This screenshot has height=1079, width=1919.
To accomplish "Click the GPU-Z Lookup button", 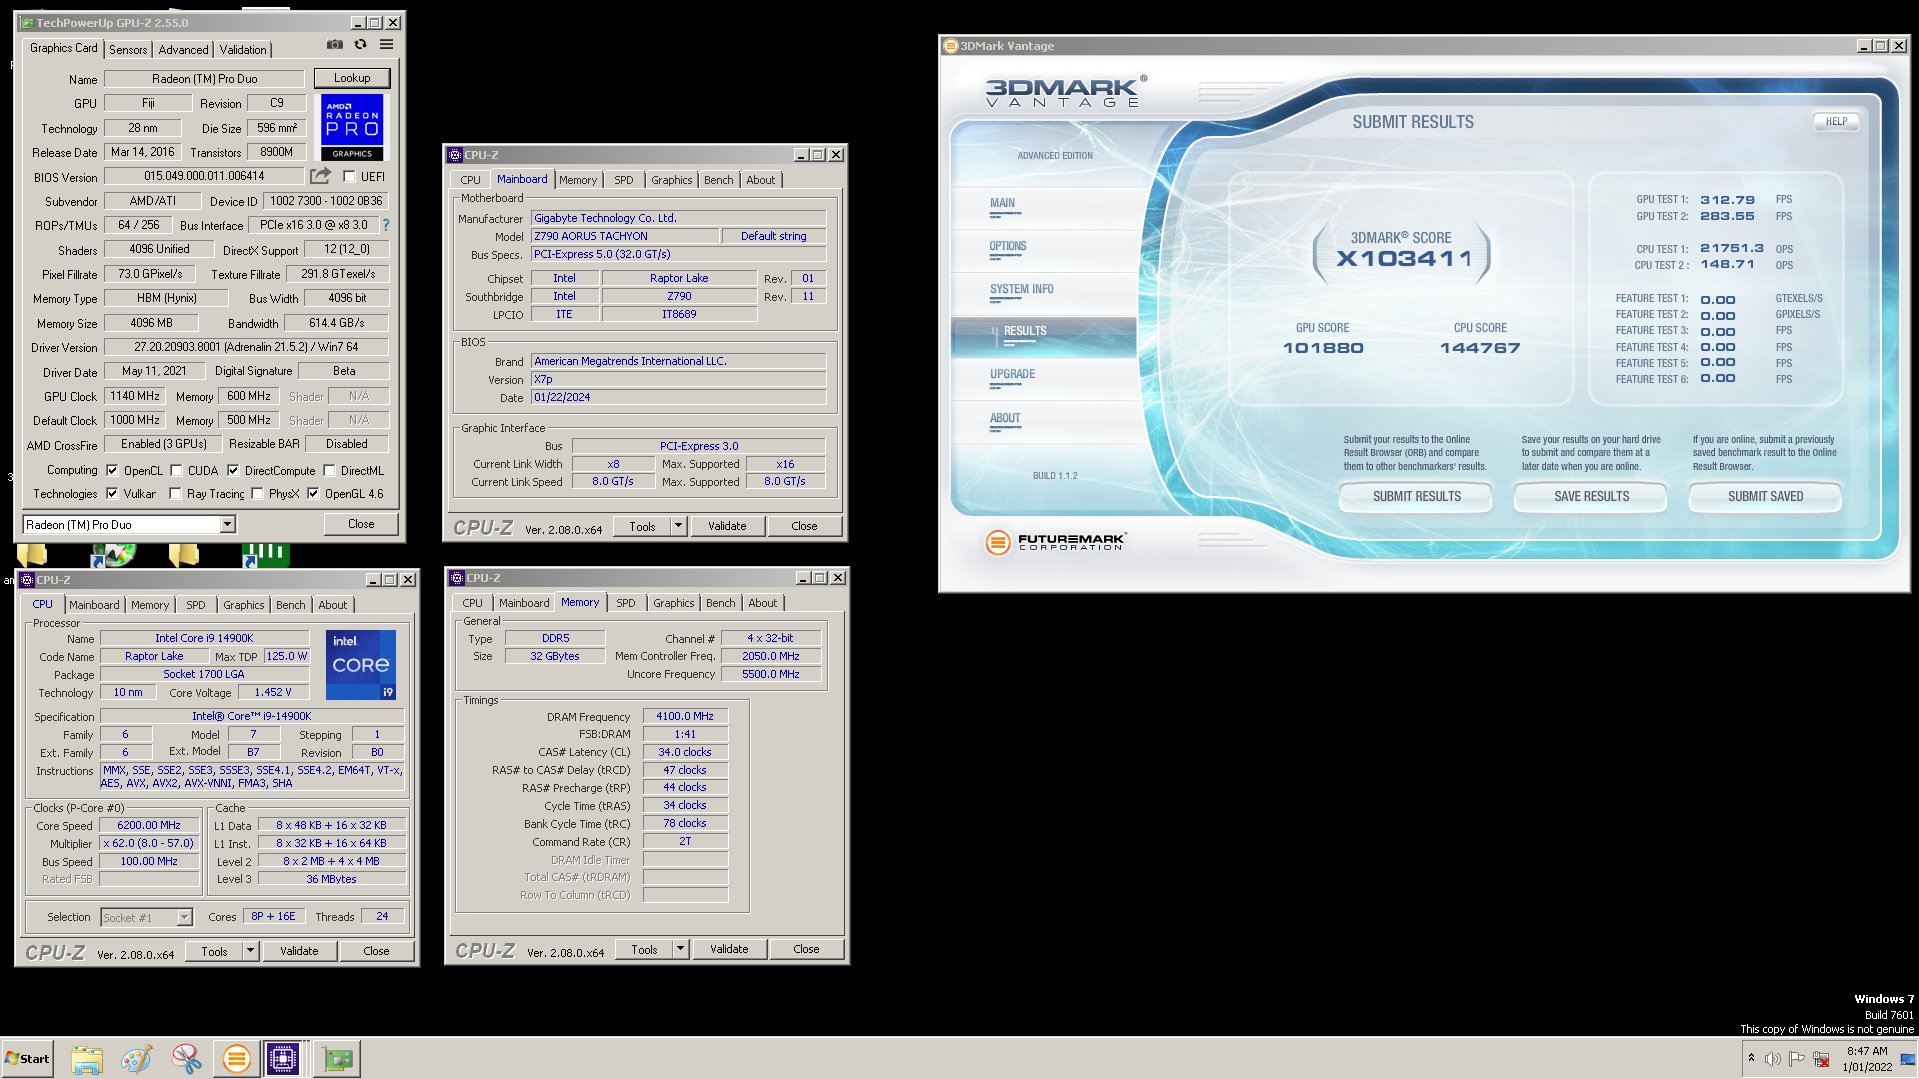I will pos(352,78).
